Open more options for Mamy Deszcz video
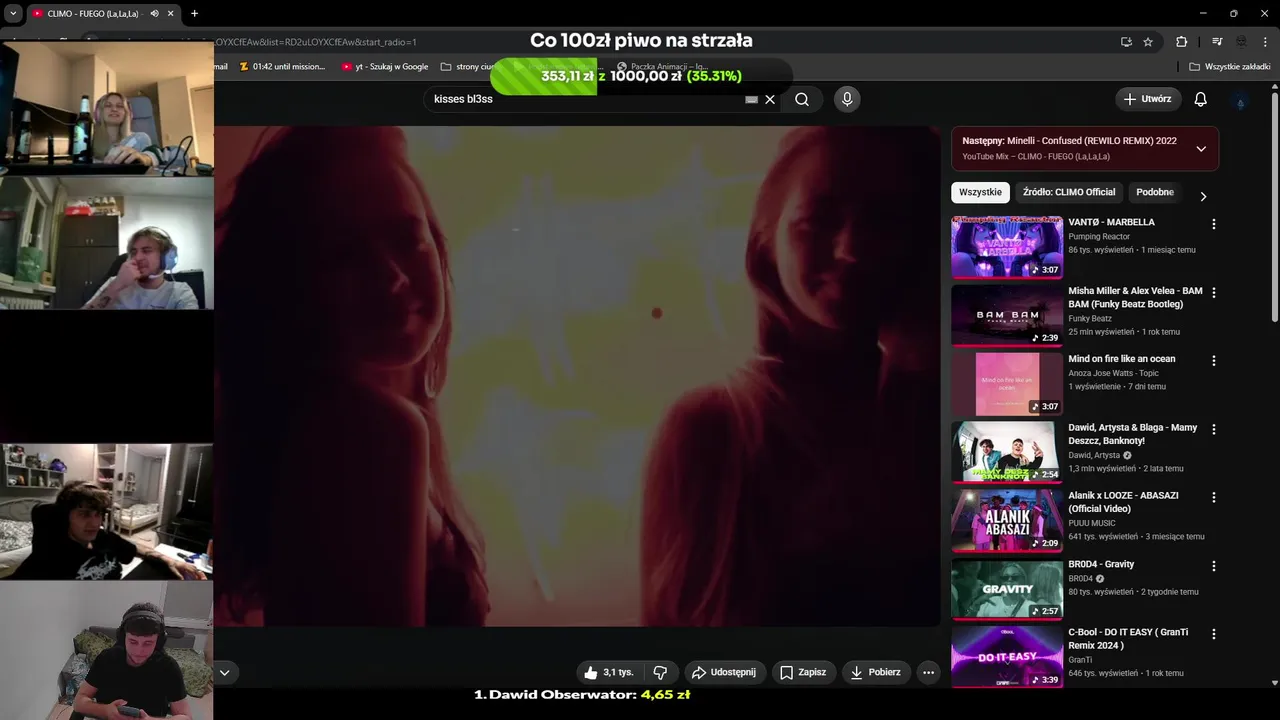The height and width of the screenshot is (720, 1280). pos(1214,429)
